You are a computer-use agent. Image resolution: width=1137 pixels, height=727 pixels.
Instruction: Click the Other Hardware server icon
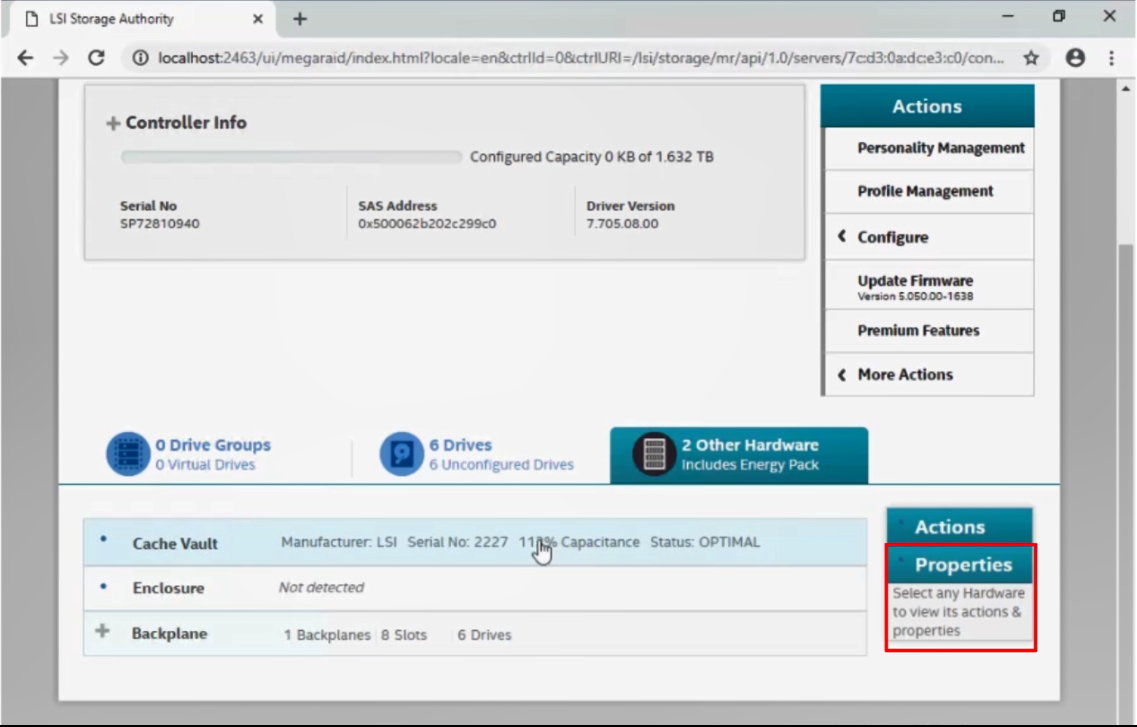point(654,455)
